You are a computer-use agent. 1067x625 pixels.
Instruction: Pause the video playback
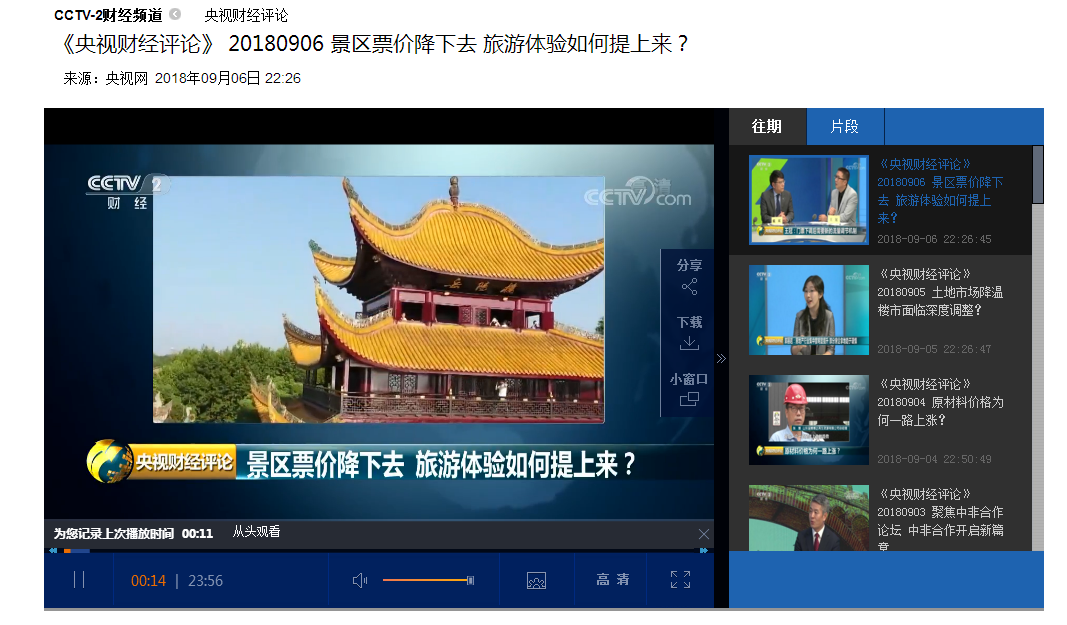[79, 580]
